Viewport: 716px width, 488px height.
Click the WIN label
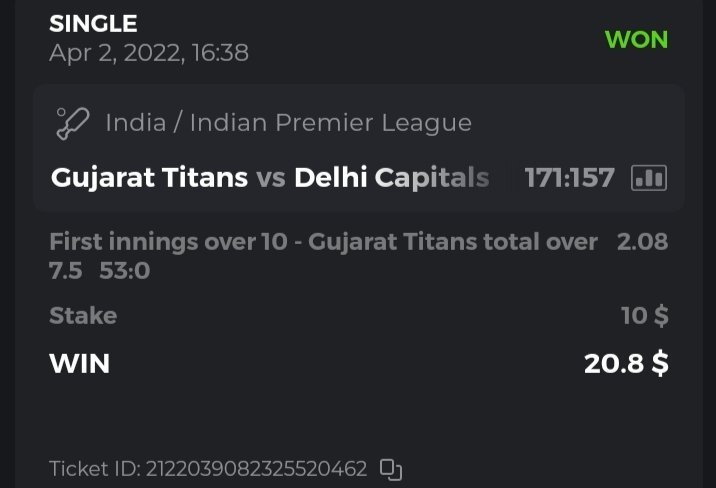(x=79, y=363)
